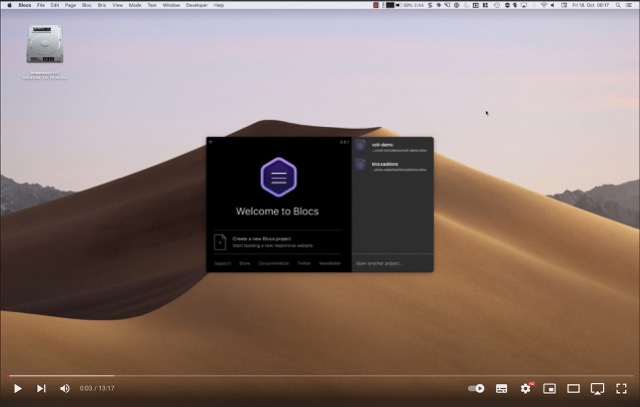Image resolution: width=640 pixels, height=407 pixels.
Task: Open the Newsletter link
Action: click(x=330, y=263)
